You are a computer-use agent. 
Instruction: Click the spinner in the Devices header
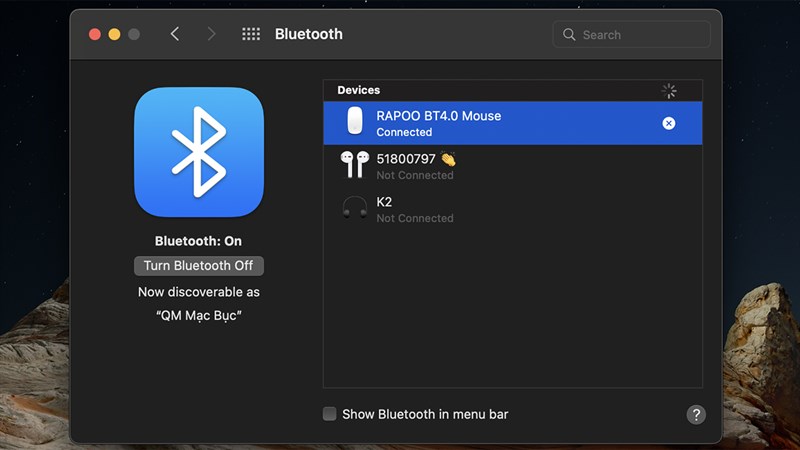(x=669, y=91)
